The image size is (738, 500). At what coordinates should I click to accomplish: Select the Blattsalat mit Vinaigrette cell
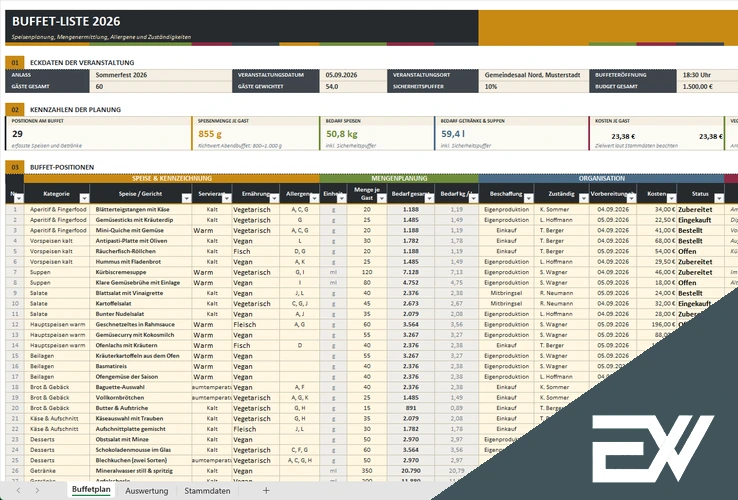[140, 293]
